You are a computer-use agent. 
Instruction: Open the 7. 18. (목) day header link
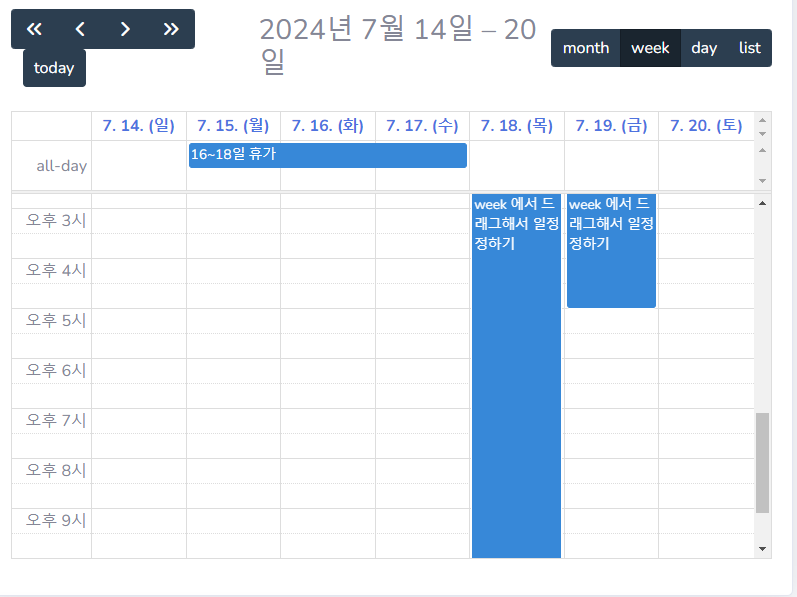(x=516, y=125)
